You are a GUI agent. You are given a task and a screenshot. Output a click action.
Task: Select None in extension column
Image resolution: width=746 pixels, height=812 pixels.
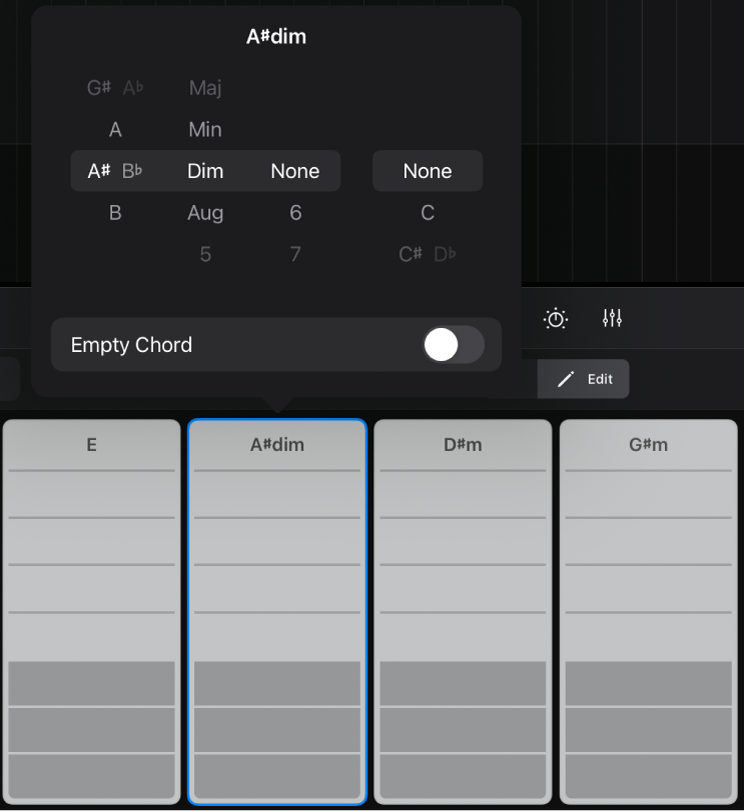[x=295, y=171]
